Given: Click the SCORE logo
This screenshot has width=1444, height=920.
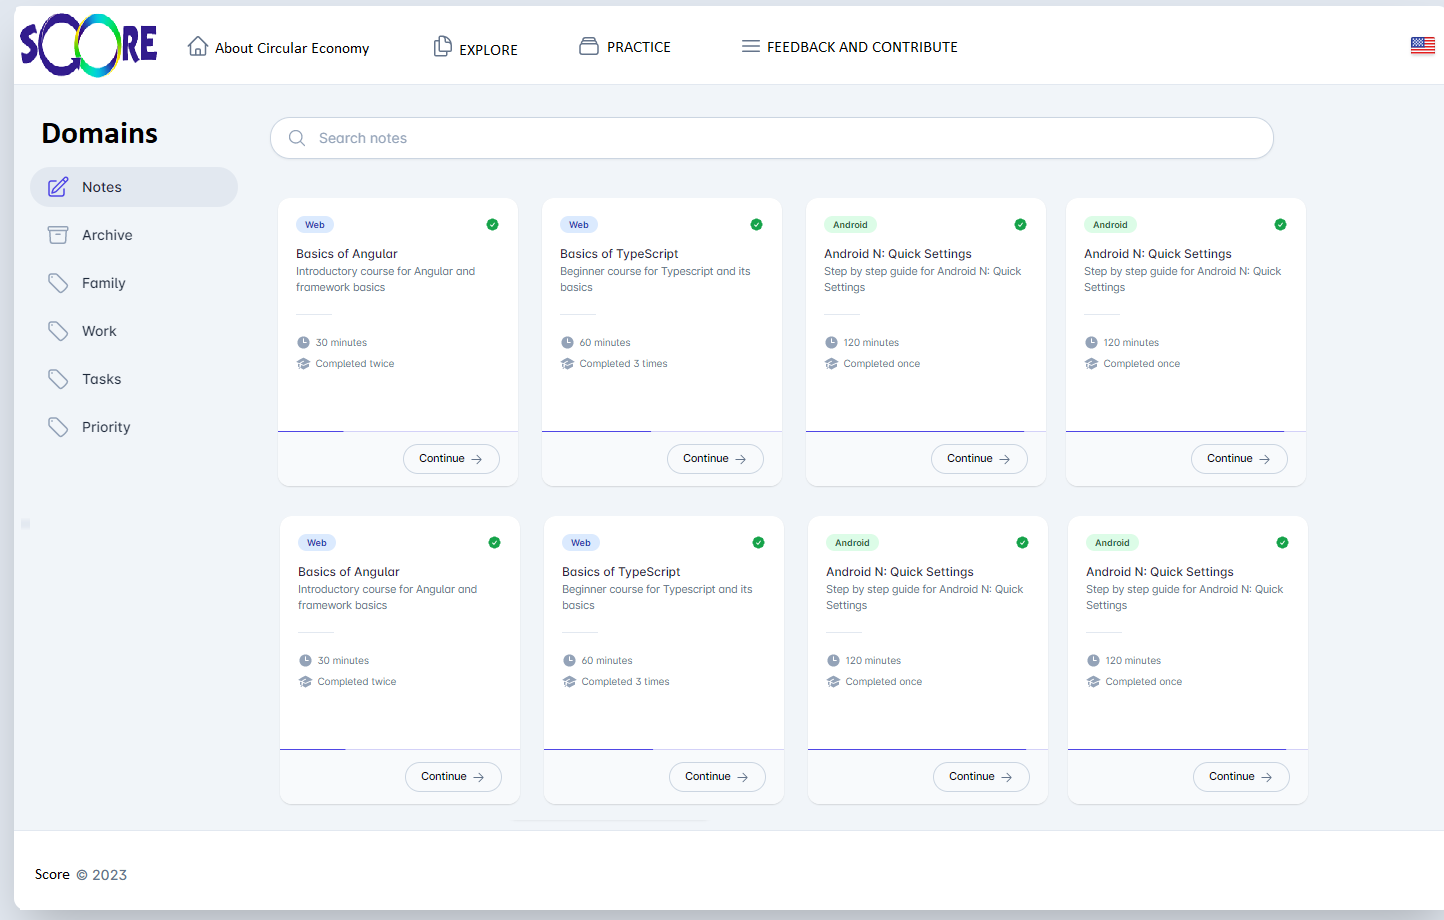Looking at the screenshot, I should click(x=88, y=46).
